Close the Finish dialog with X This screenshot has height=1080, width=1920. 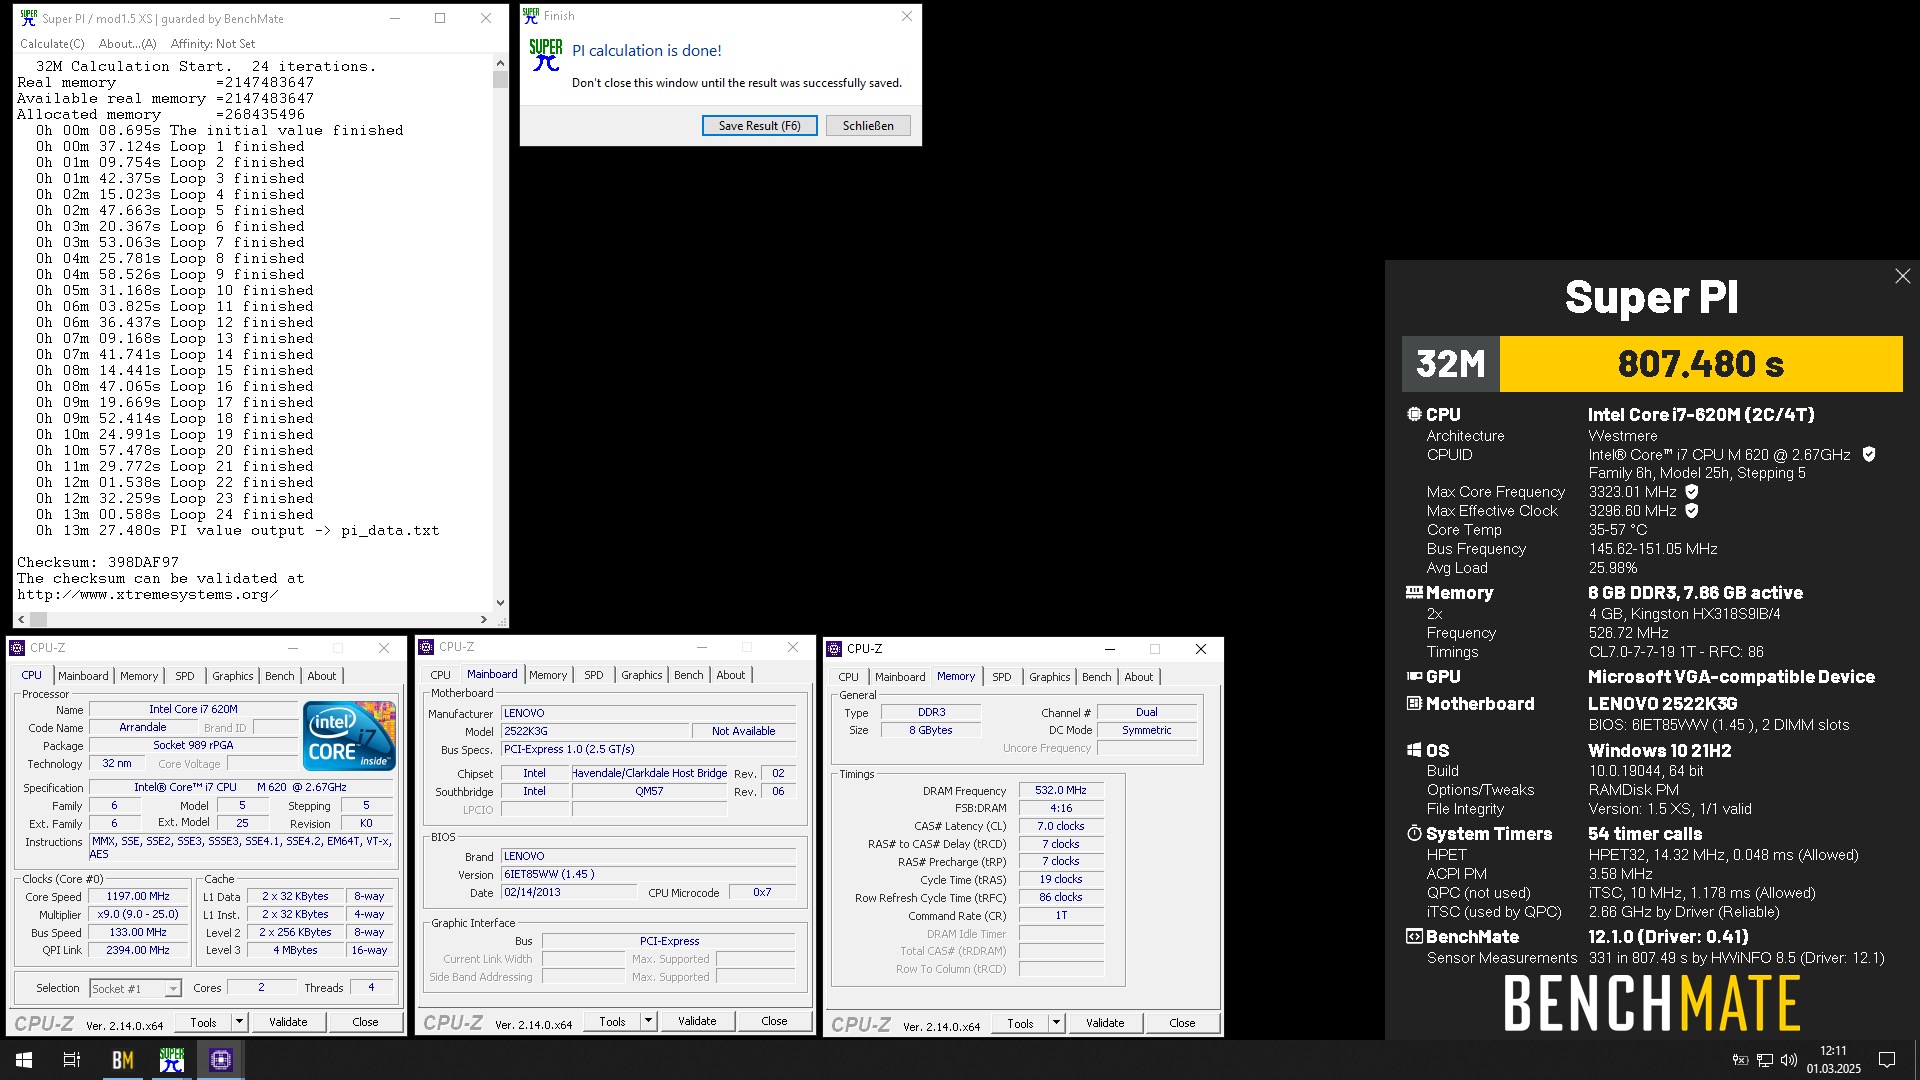click(906, 16)
